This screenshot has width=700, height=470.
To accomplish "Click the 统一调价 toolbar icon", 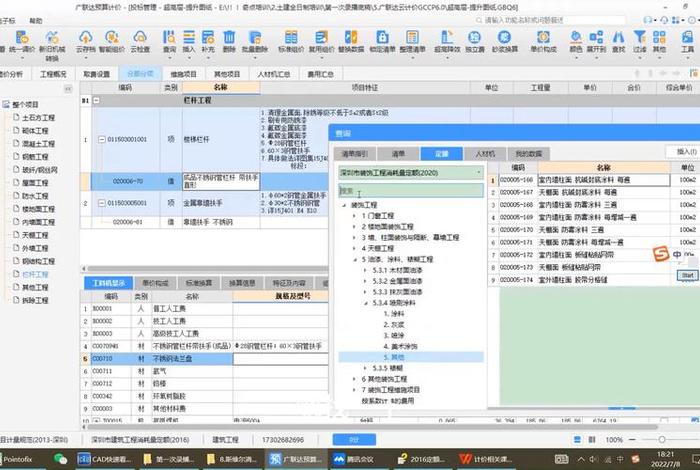I will point(21,42).
